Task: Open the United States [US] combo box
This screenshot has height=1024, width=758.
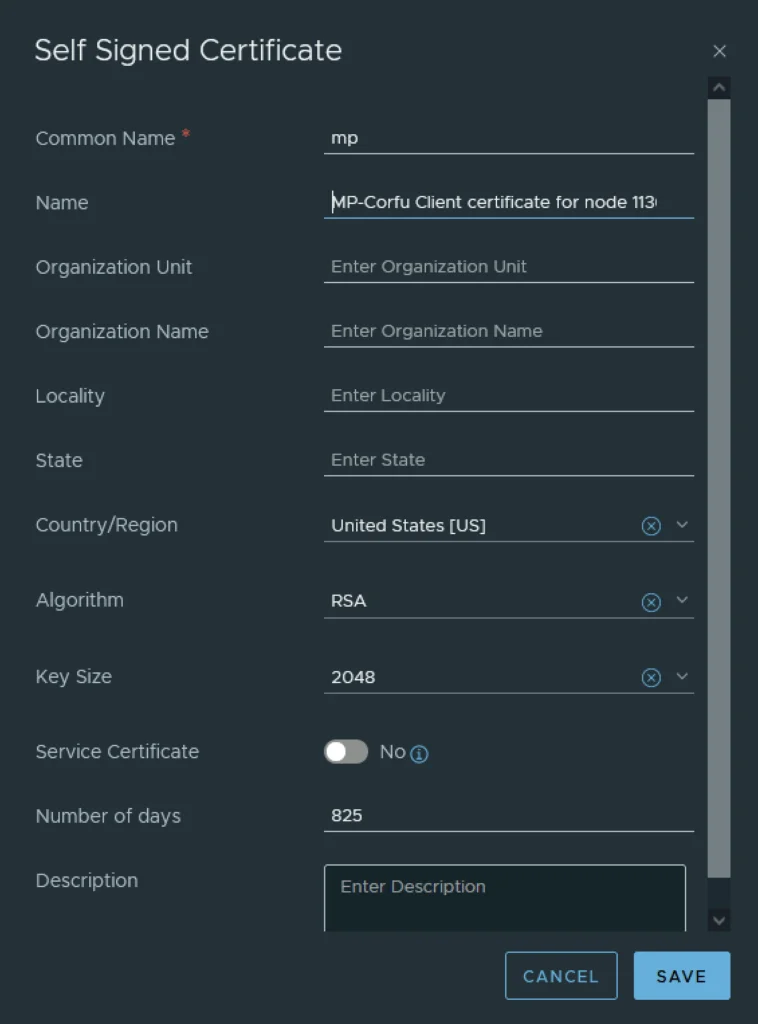Action: tap(509, 526)
